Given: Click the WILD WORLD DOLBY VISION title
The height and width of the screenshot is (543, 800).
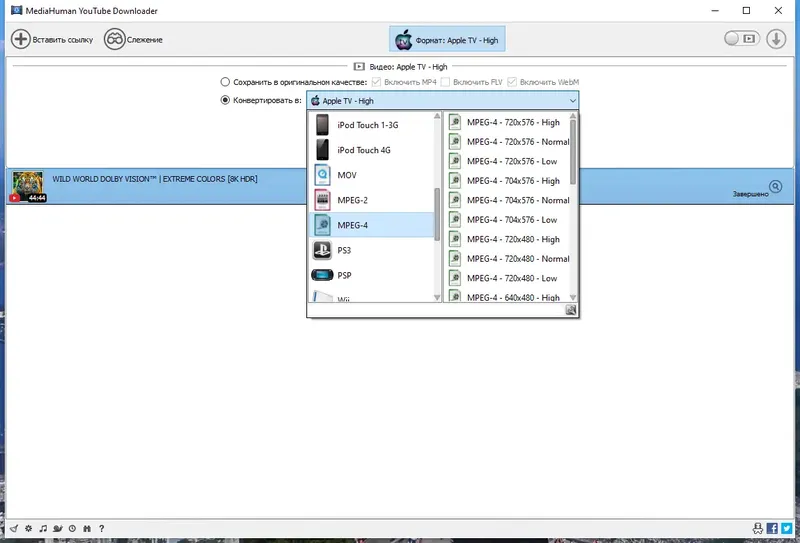Looking at the screenshot, I should coord(155,179).
